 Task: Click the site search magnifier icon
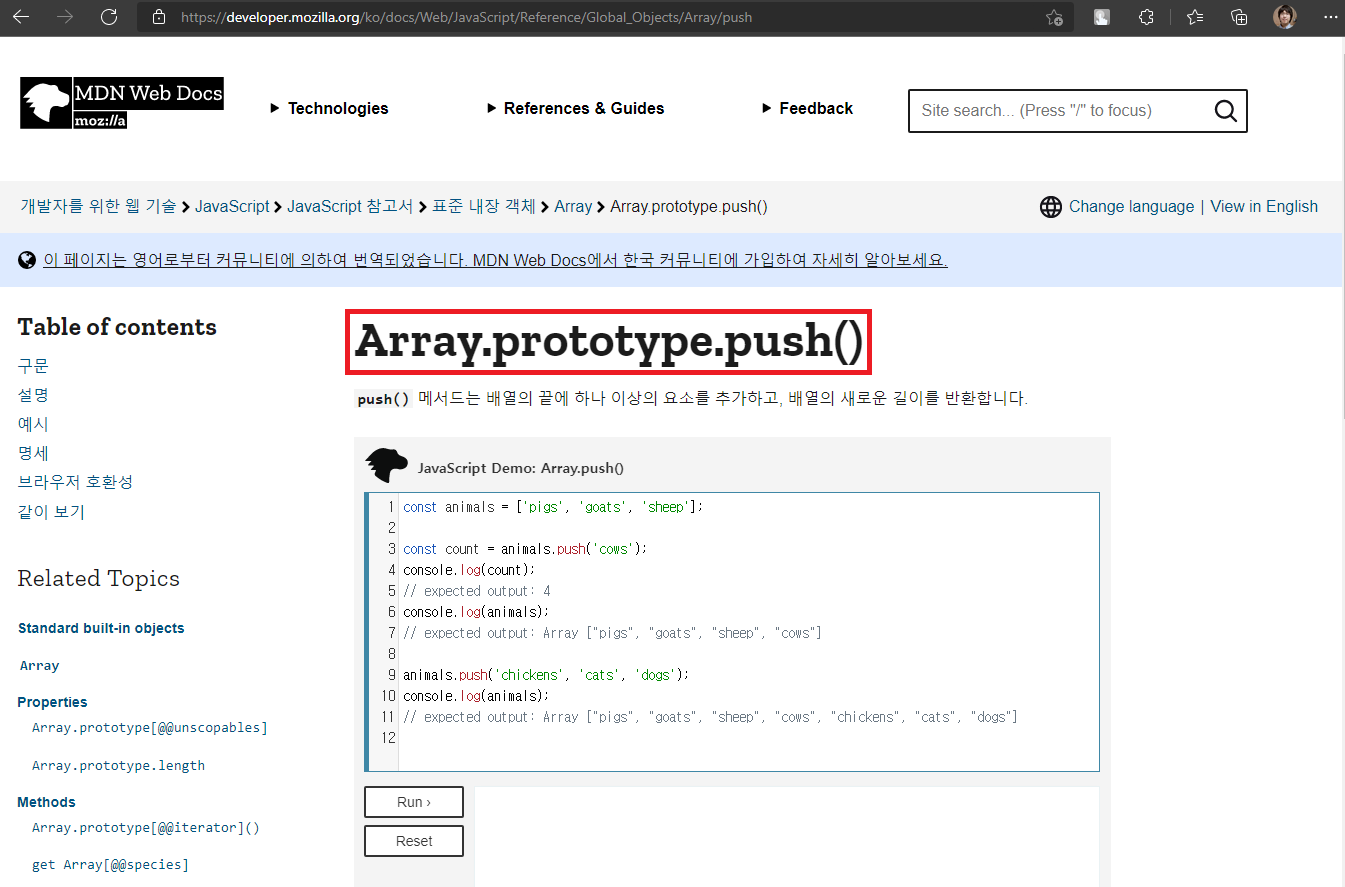(x=1225, y=110)
